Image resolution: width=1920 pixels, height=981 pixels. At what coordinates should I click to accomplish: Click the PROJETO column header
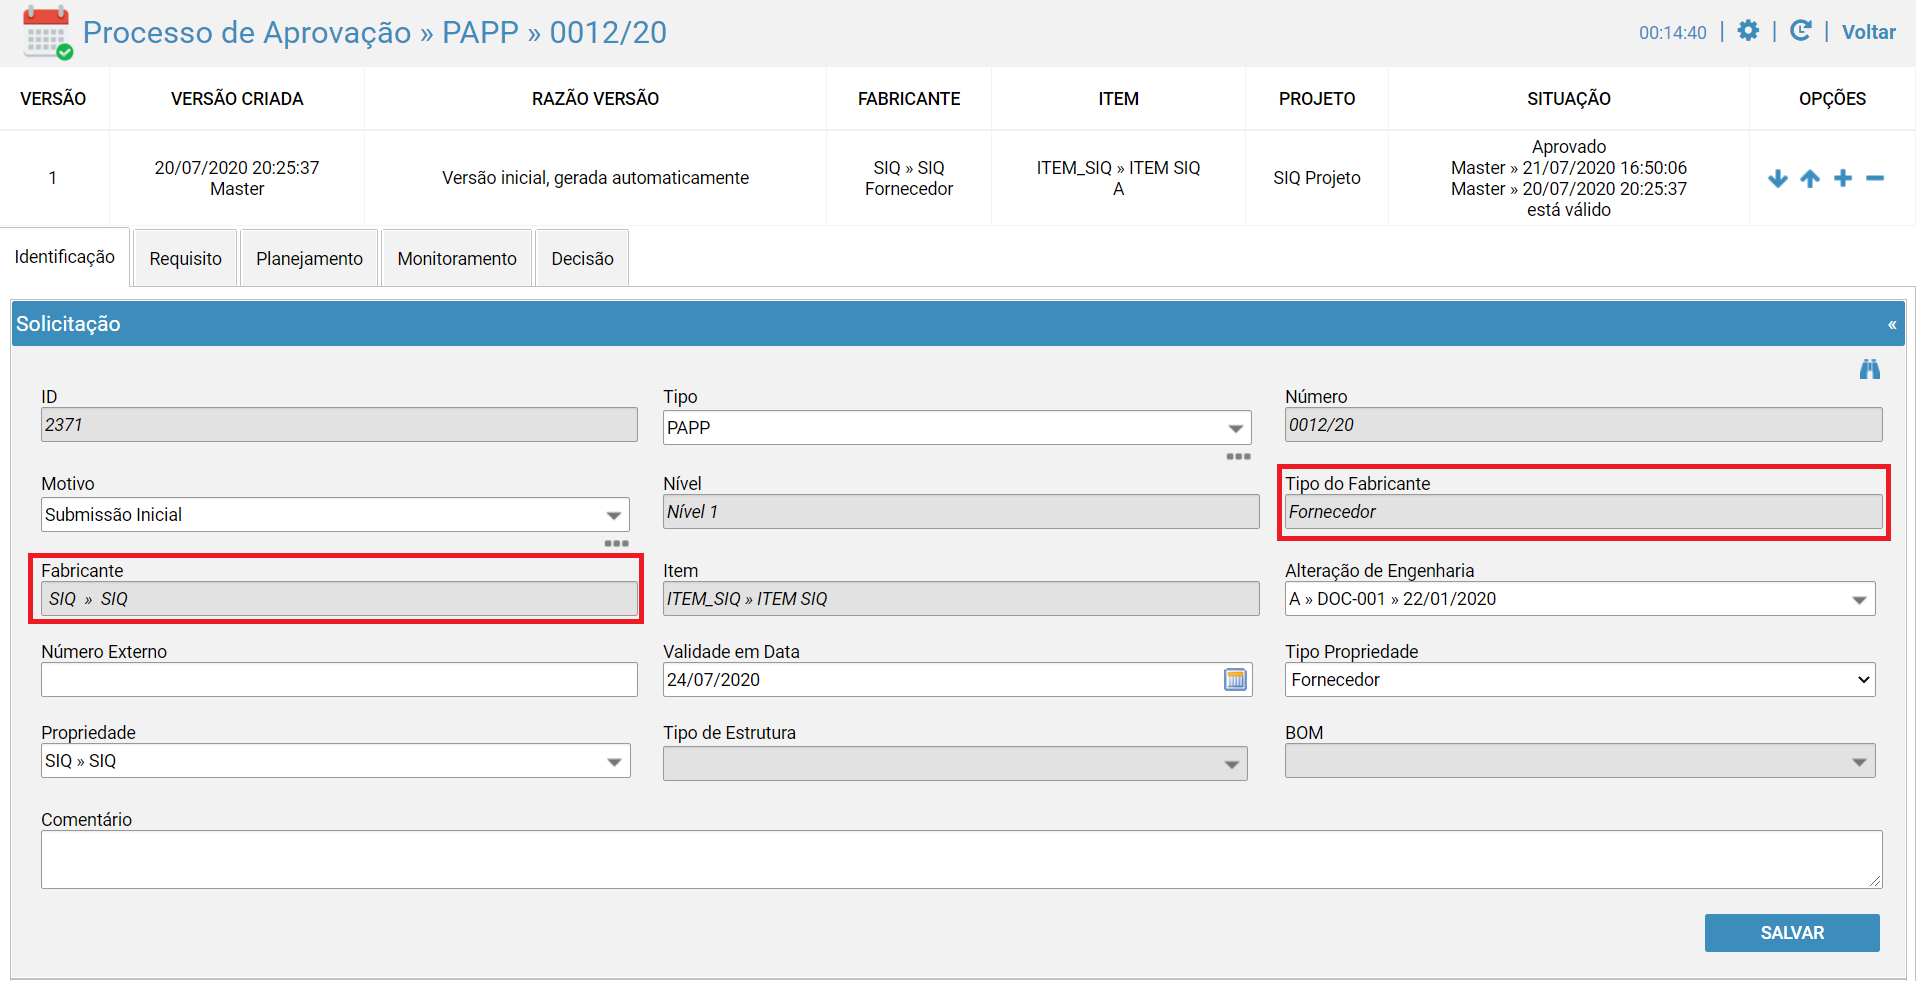1317,99
